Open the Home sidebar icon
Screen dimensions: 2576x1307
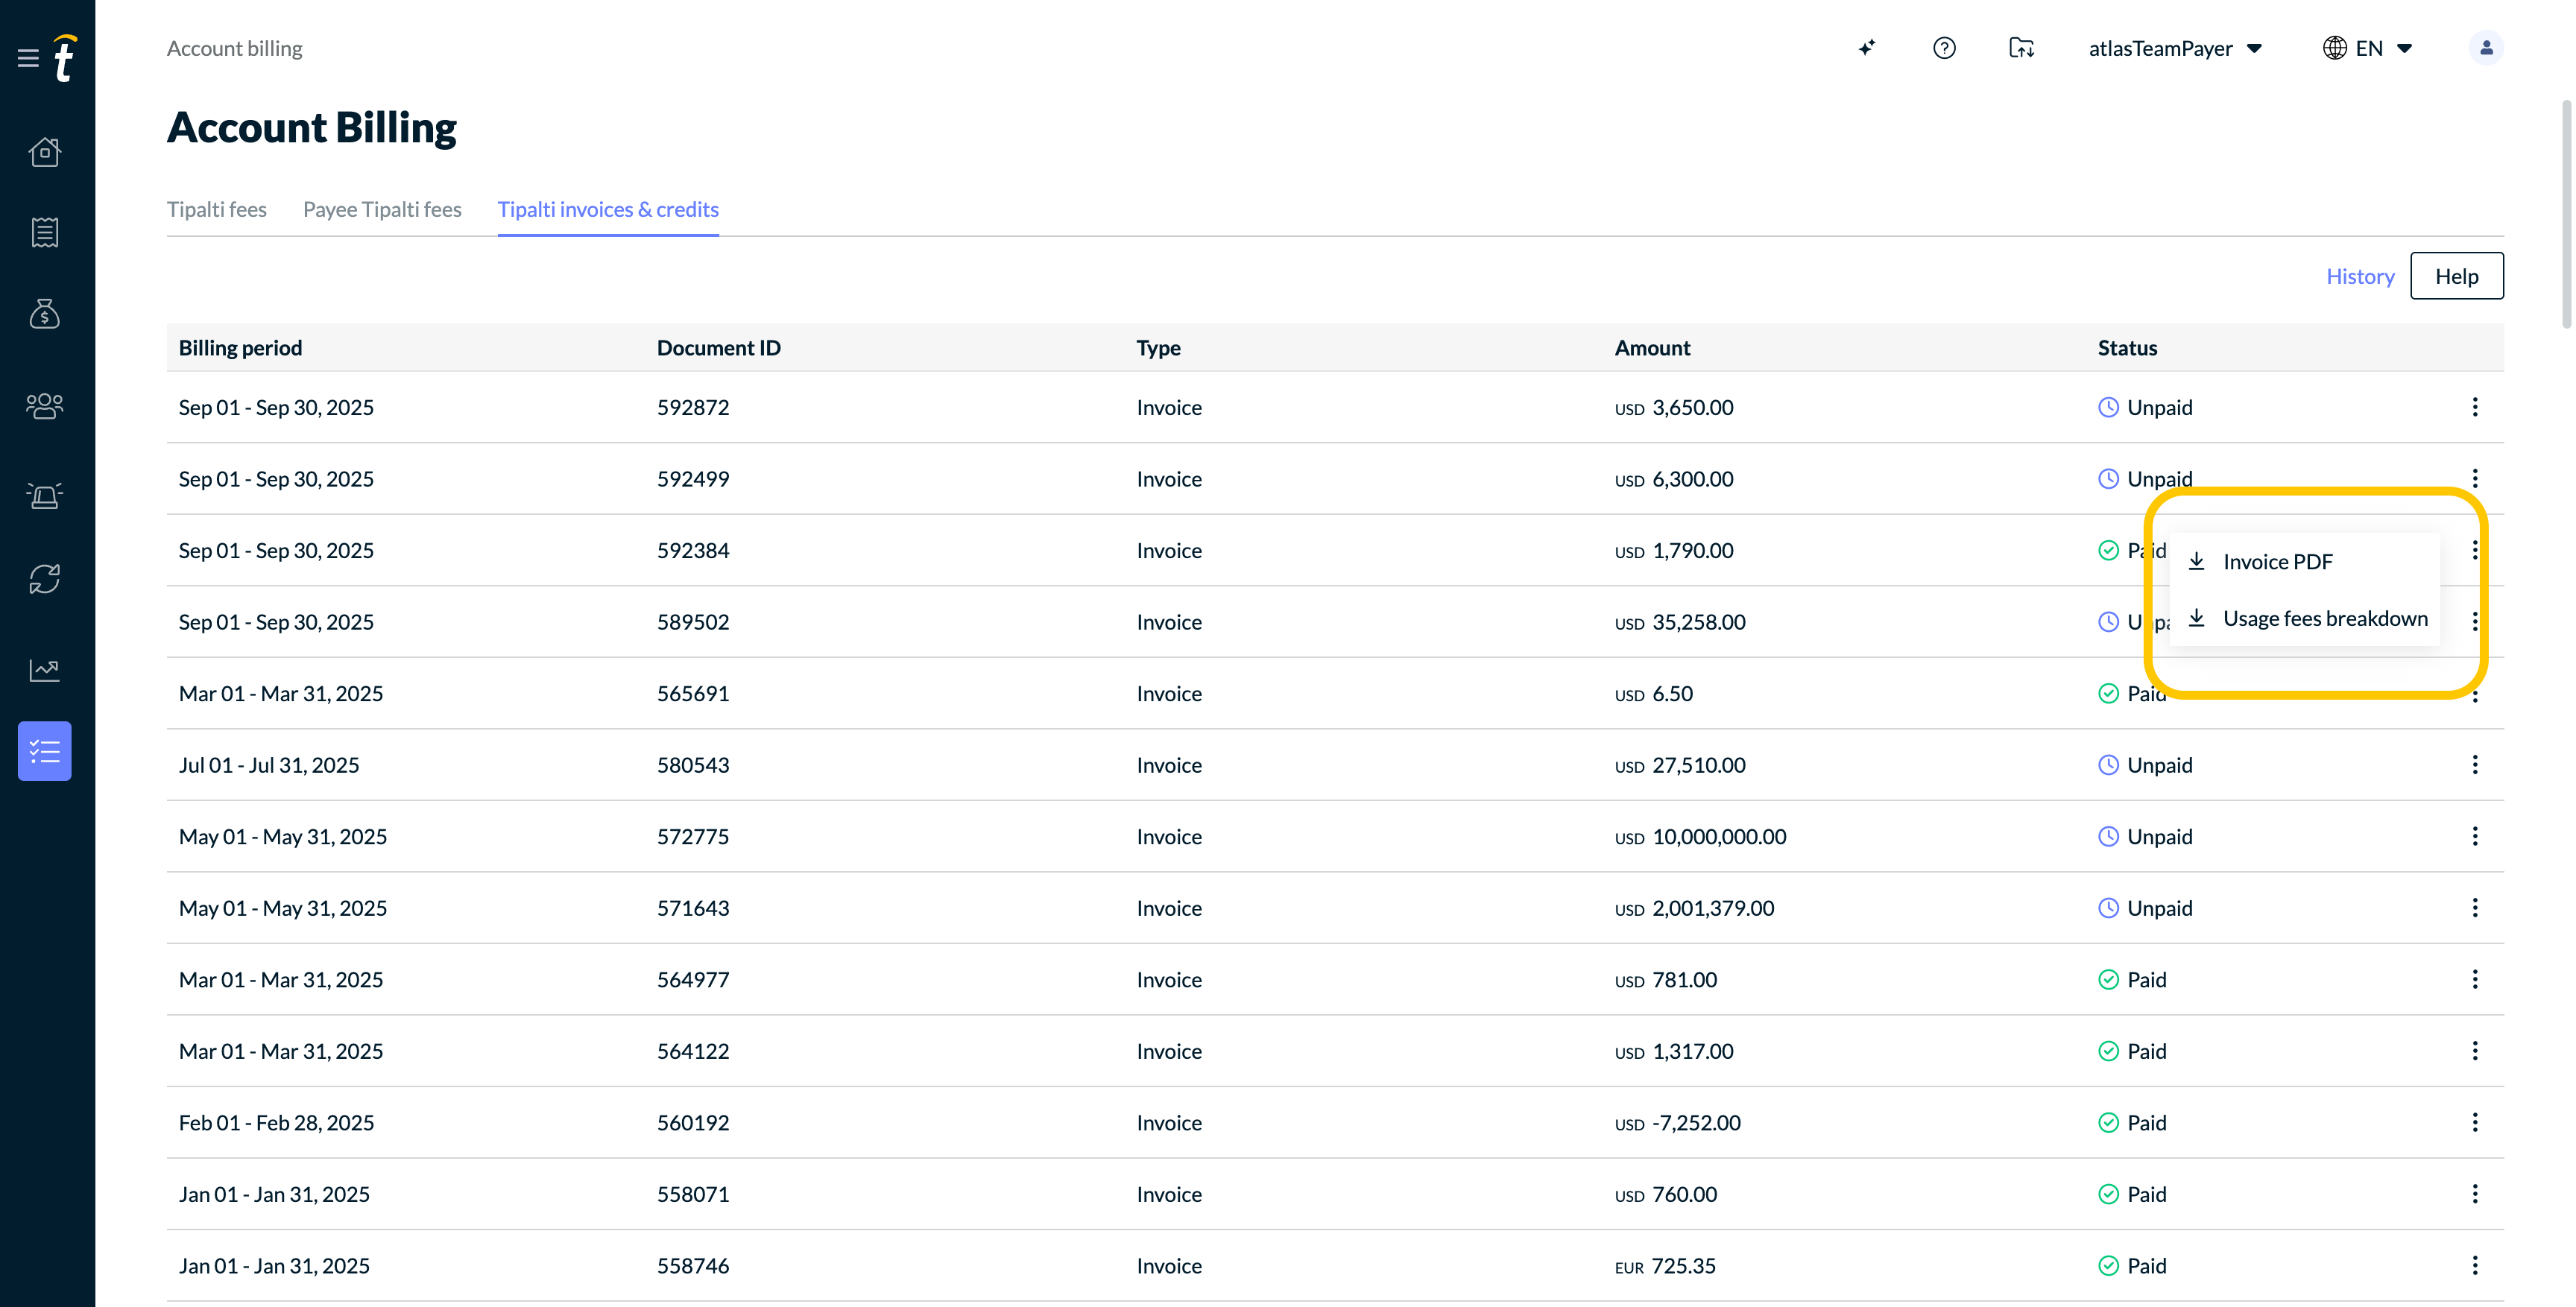click(45, 152)
